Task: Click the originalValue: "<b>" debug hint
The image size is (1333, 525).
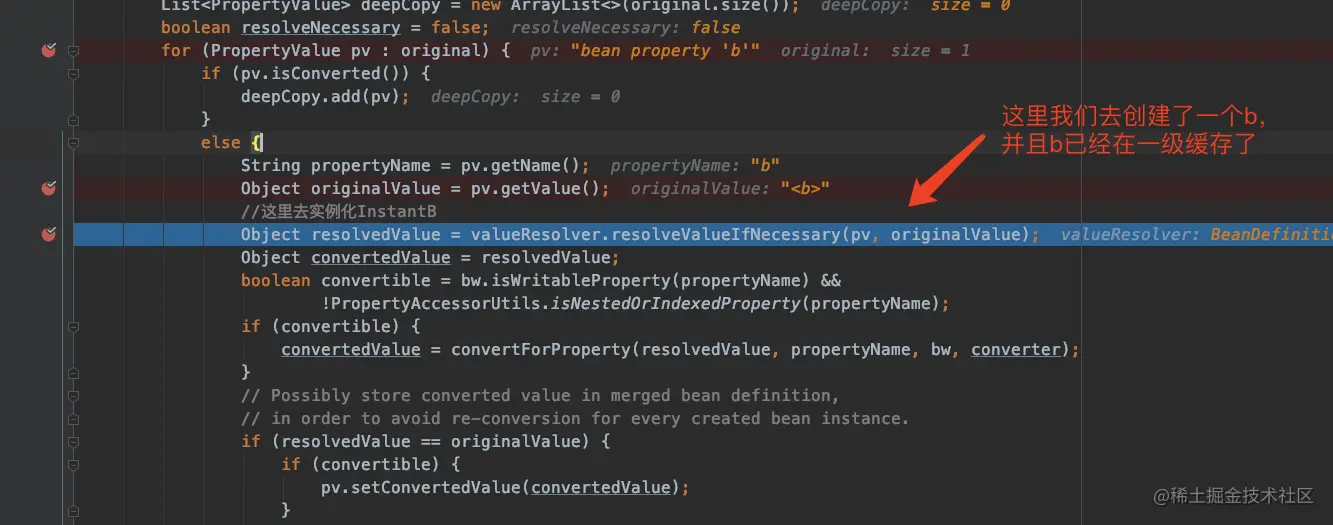Action: click(730, 188)
